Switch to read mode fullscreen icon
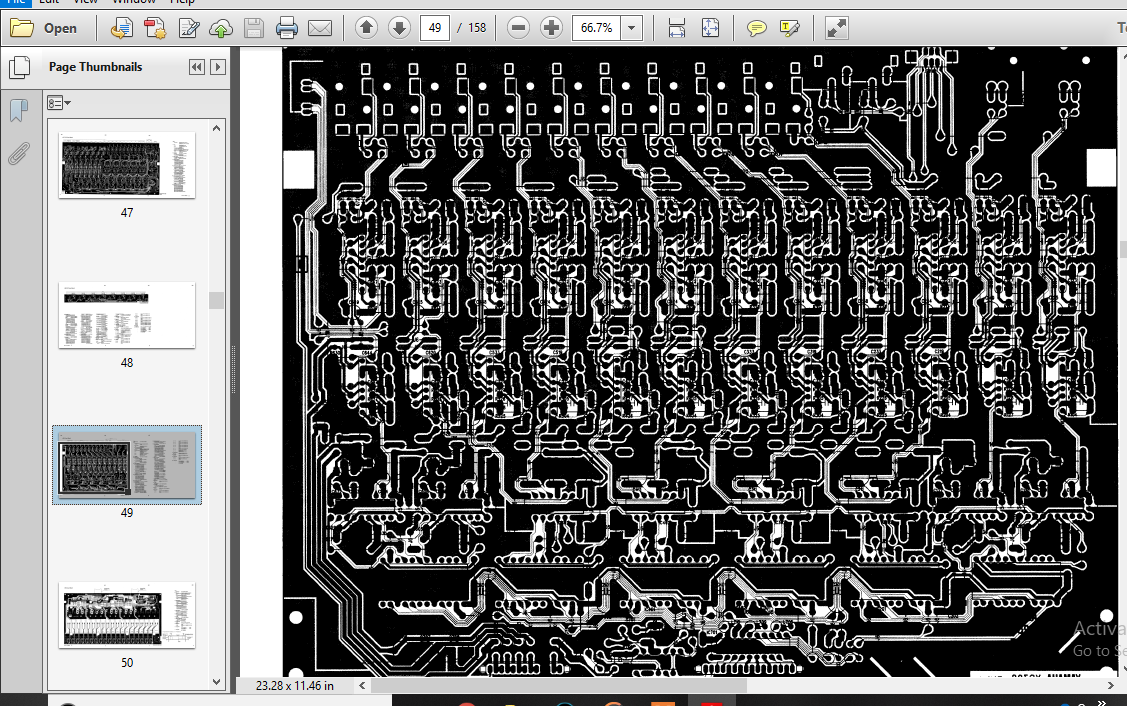 click(x=837, y=28)
